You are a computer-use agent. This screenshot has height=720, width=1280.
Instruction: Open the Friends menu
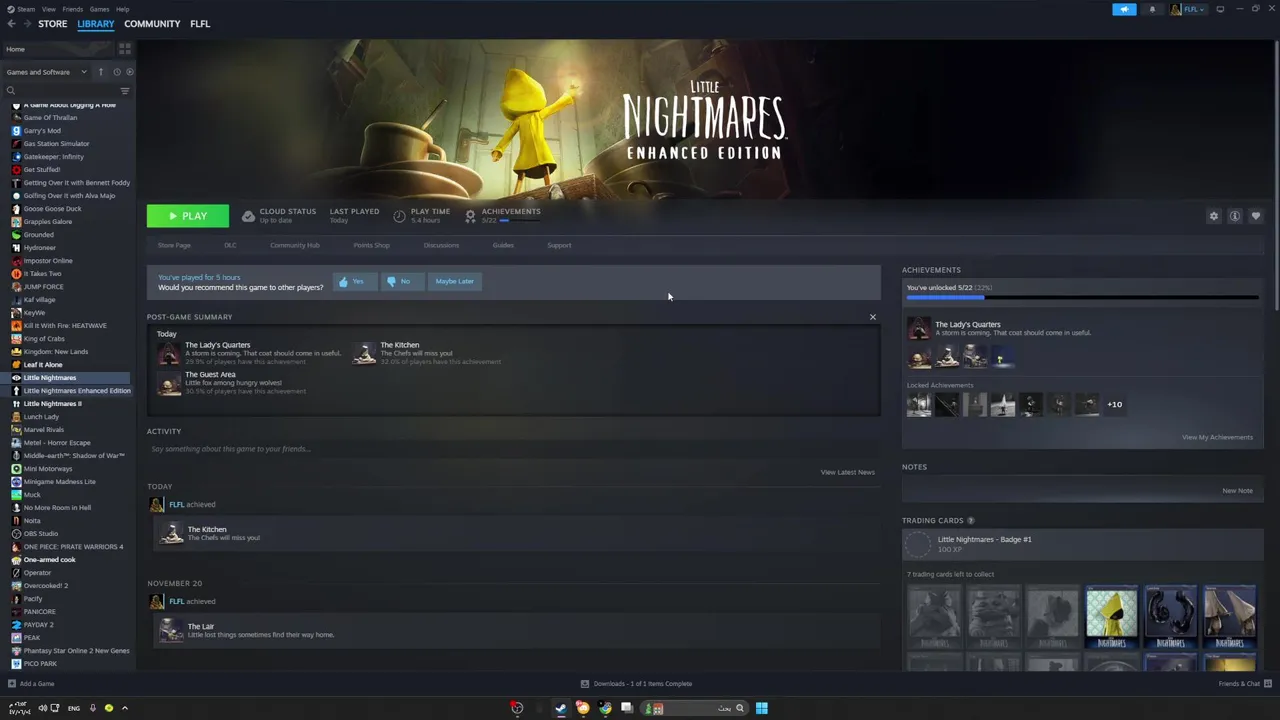point(73,9)
